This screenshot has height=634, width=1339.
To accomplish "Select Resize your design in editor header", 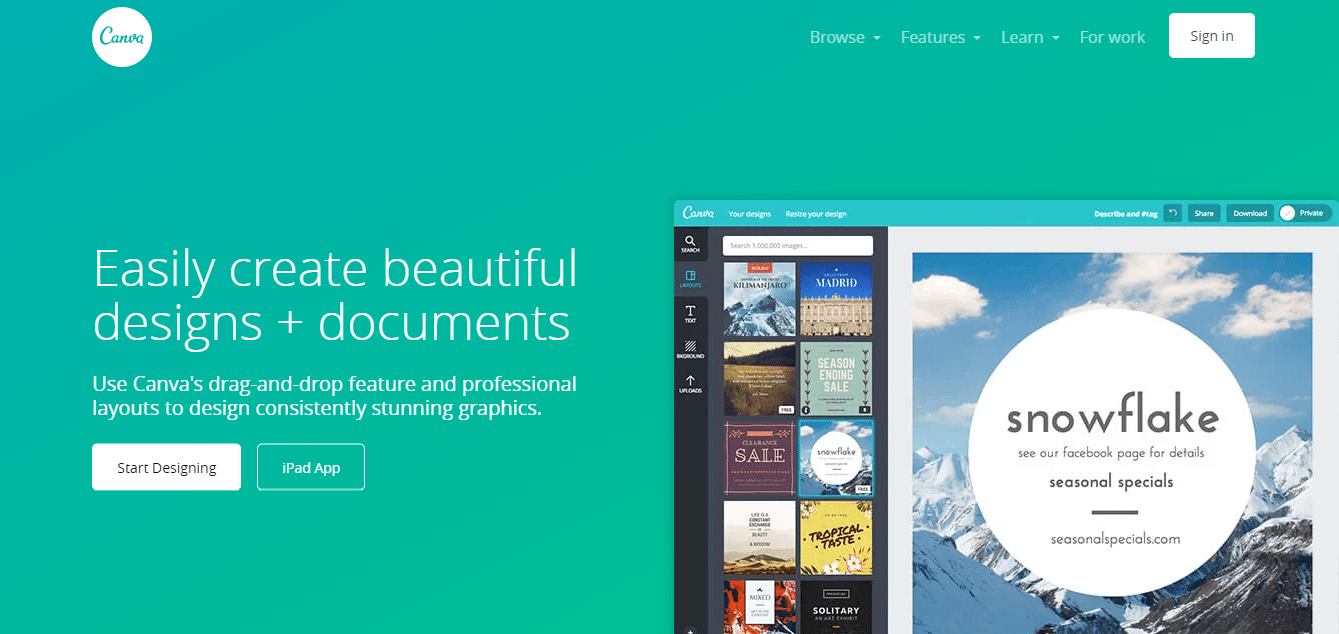I will click(x=816, y=214).
